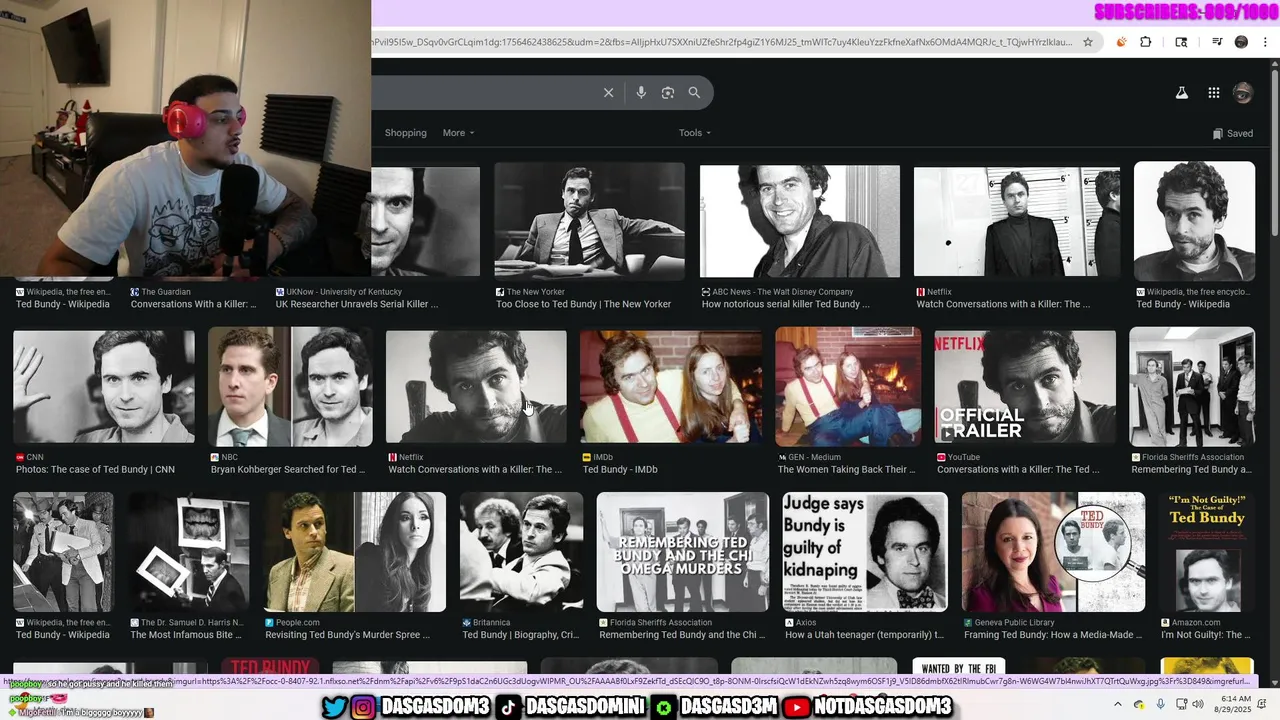Open the People.com man and woman thumbnail
This screenshot has width=1280, height=720.
coord(355,551)
